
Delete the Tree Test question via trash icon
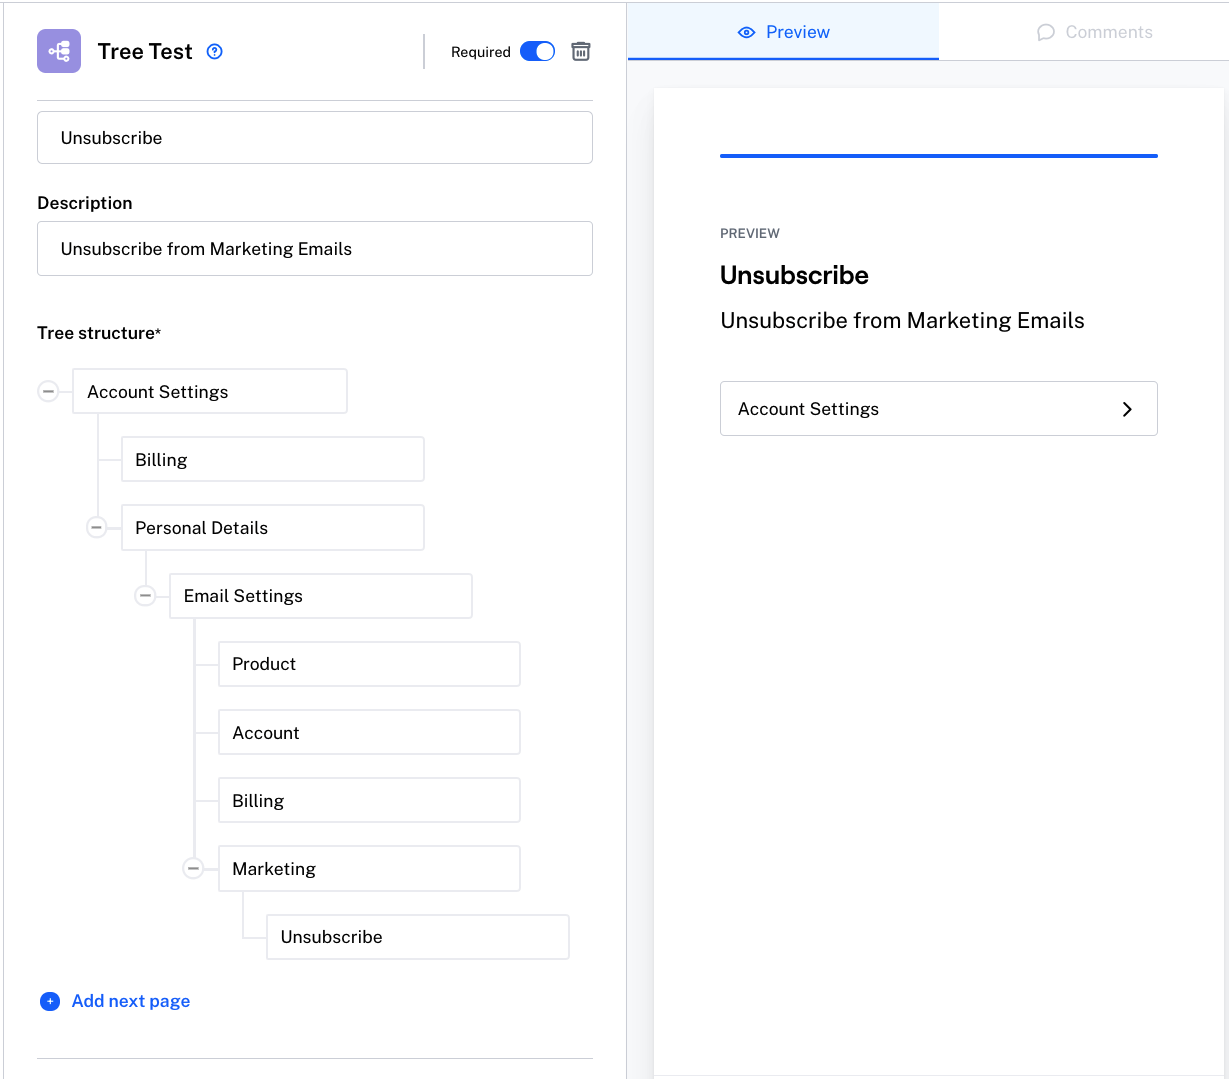tap(581, 52)
